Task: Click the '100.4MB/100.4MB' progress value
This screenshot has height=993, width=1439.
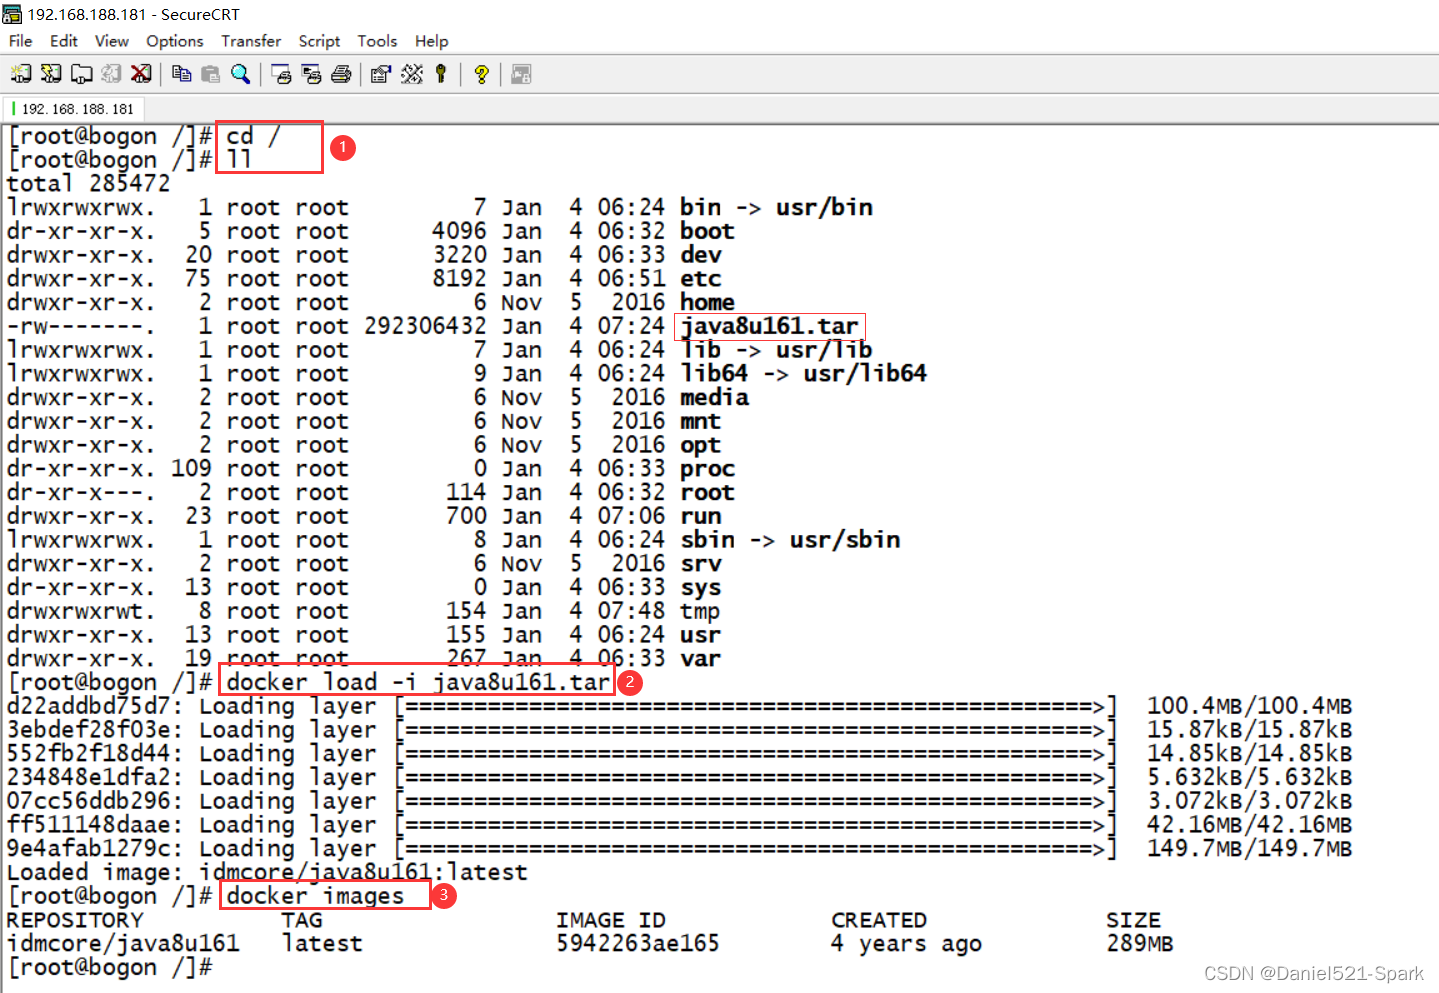Action: point(1249,707)
